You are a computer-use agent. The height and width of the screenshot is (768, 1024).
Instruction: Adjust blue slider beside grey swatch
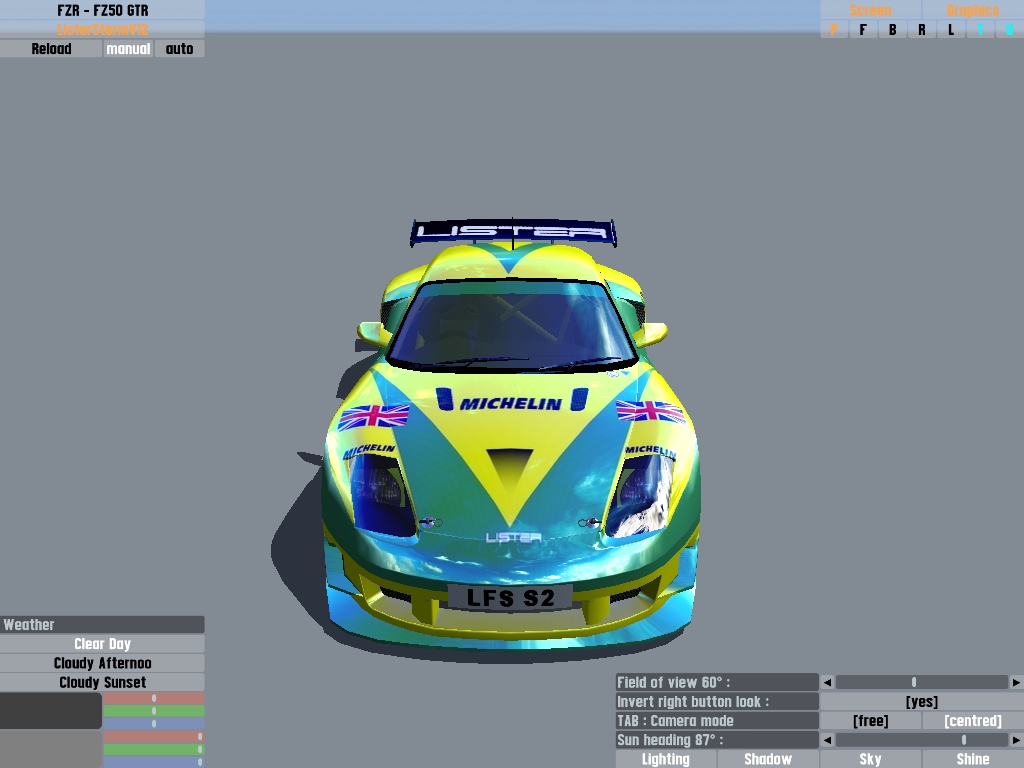coord(154,761)
